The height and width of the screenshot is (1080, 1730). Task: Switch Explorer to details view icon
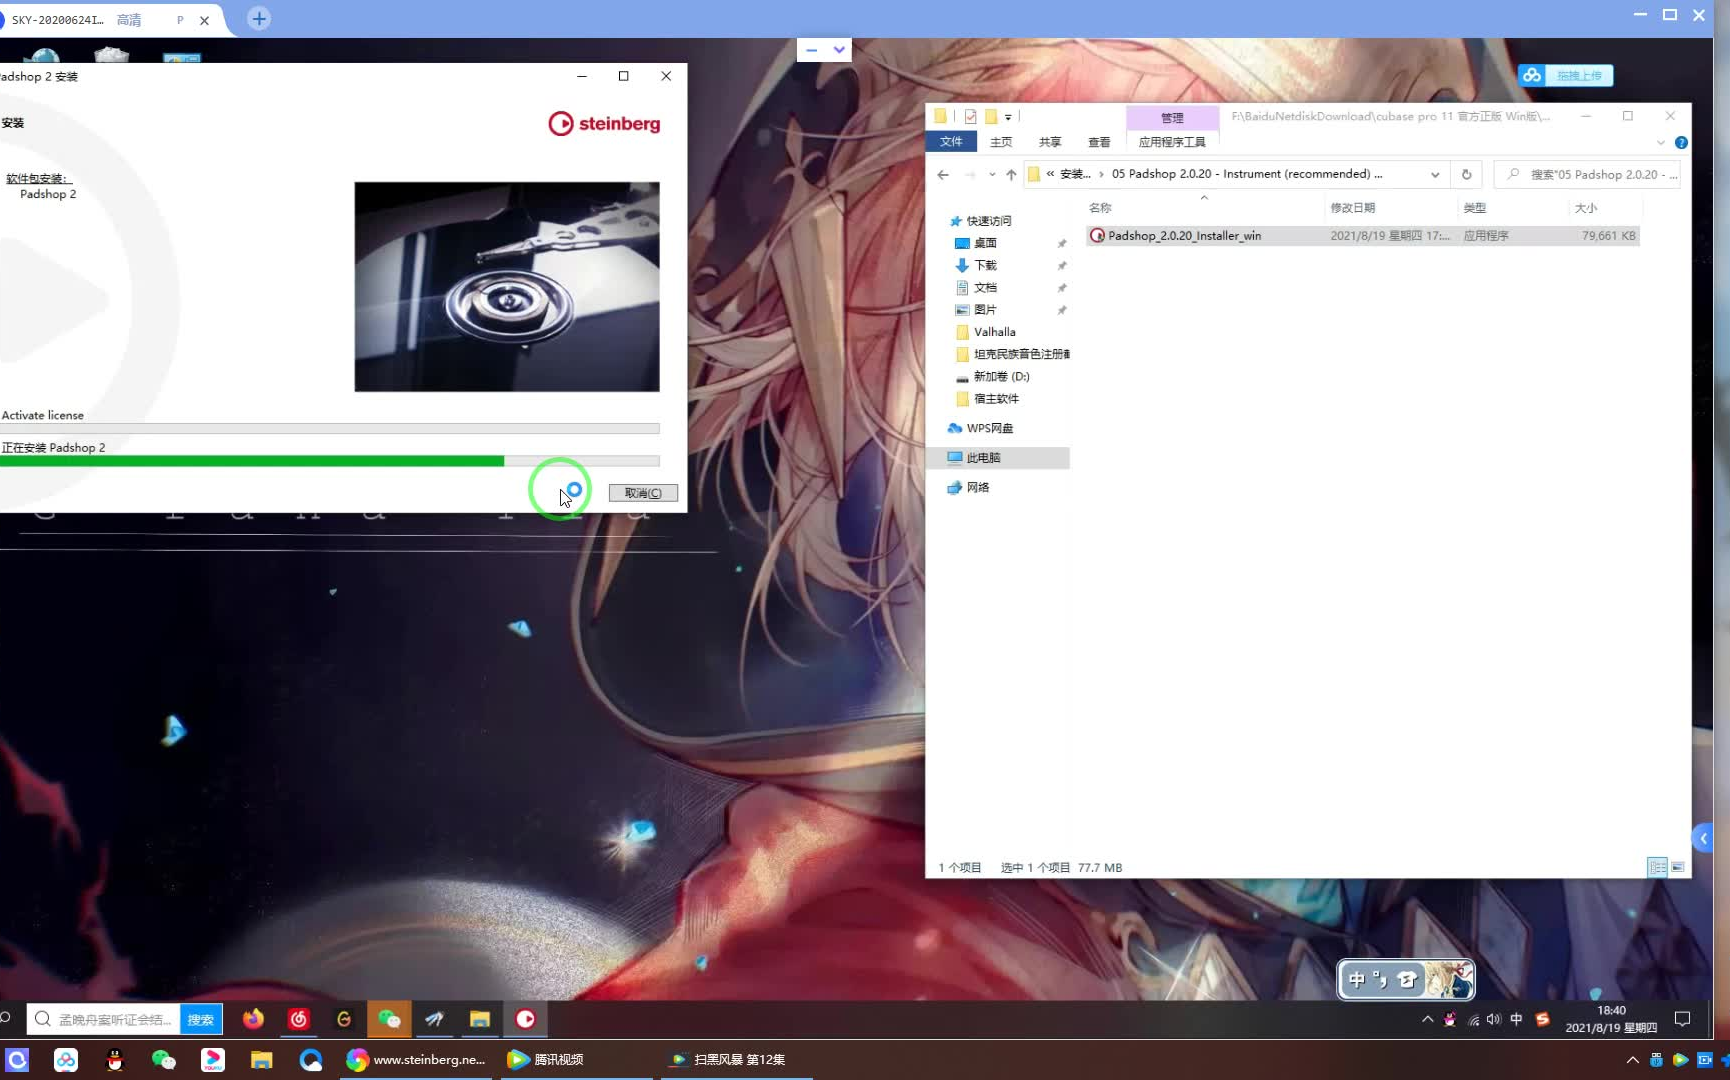tap(1657, 868)
